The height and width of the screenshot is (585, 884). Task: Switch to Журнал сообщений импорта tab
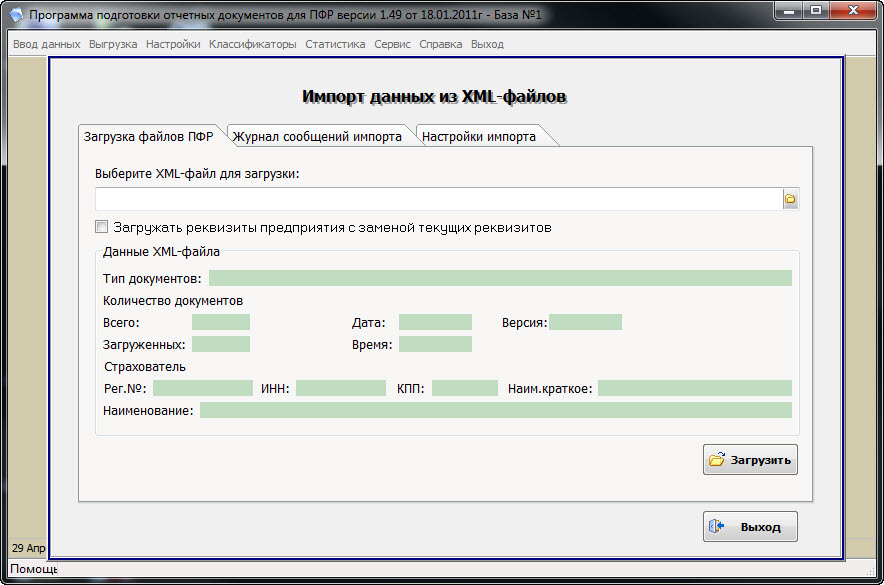point(317,137)
